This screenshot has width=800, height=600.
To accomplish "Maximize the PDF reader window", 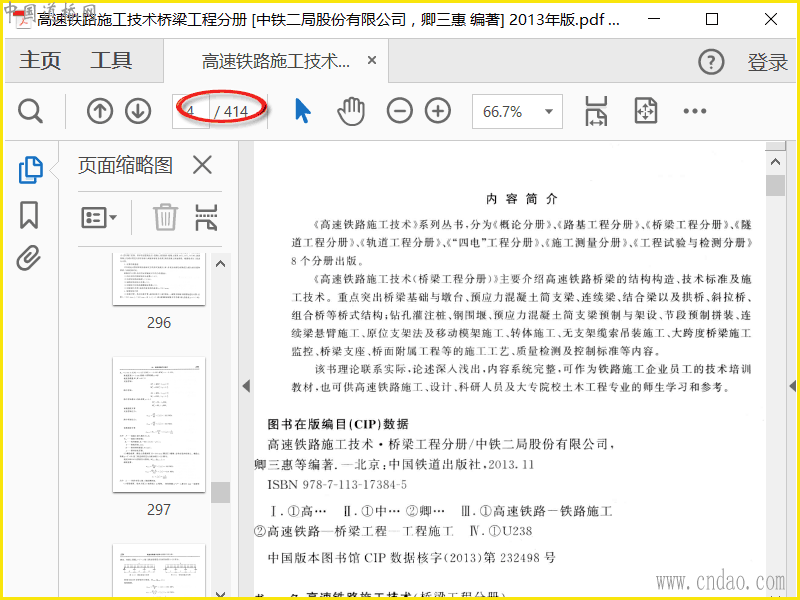I will 712,19.
